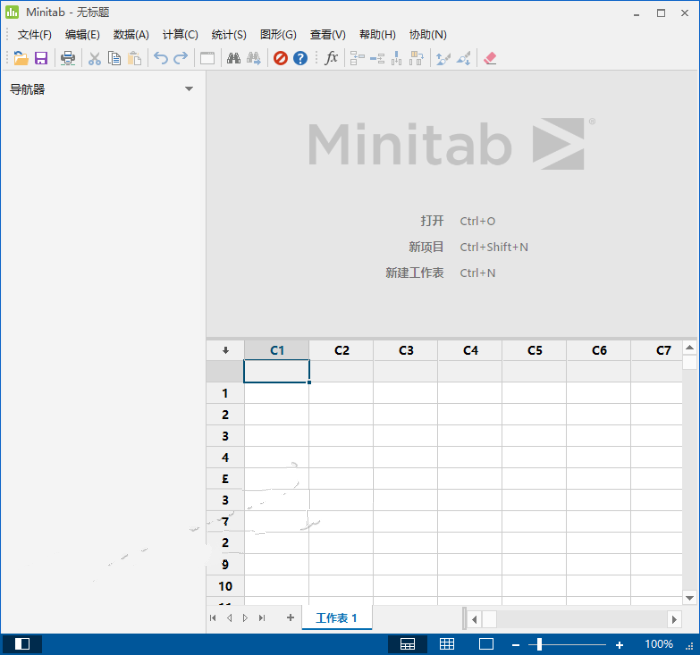Click the red eraser clear icon
Image resolution: width=700 pixels, height=655 pixels.
click(490, 58)
